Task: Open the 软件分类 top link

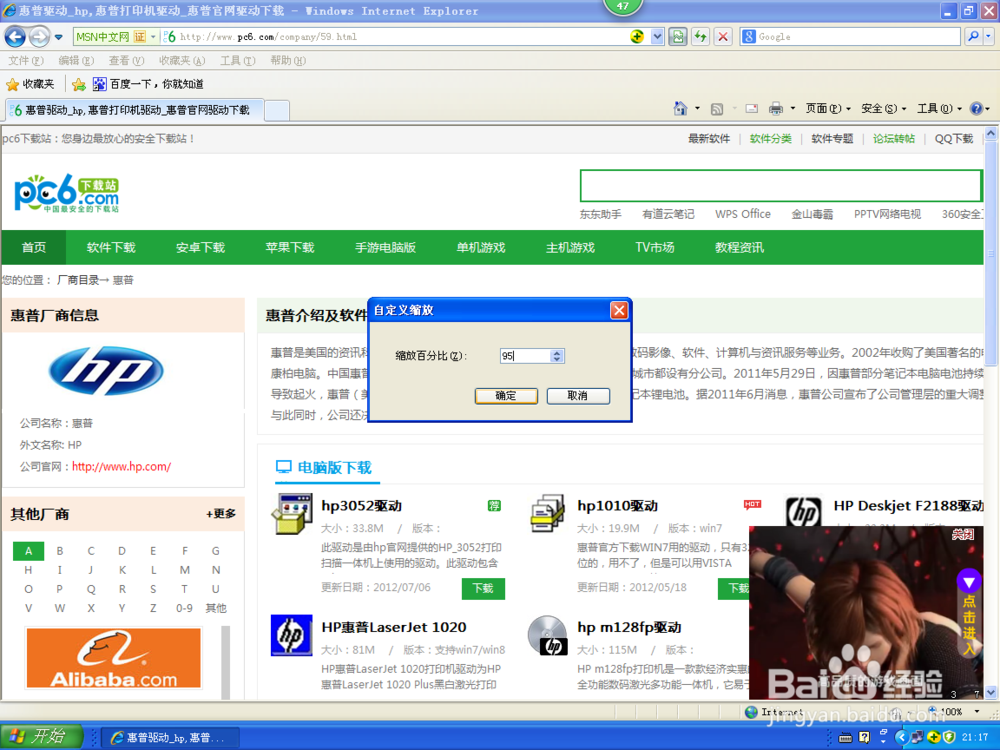Action: [x=770, y=138]
